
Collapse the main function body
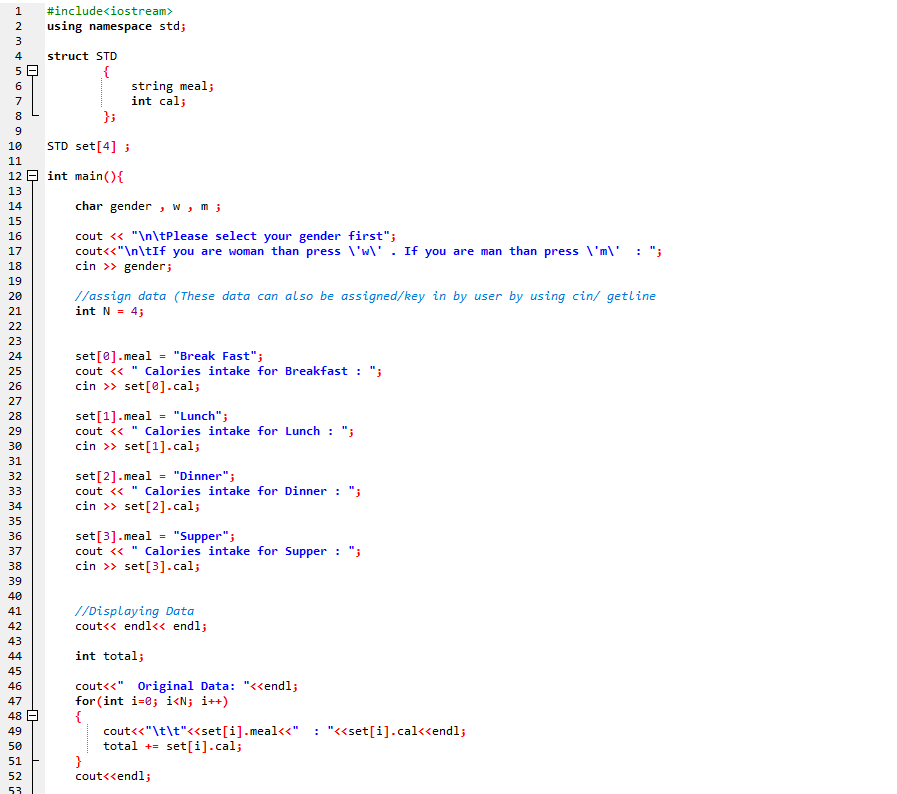point(31,176)
